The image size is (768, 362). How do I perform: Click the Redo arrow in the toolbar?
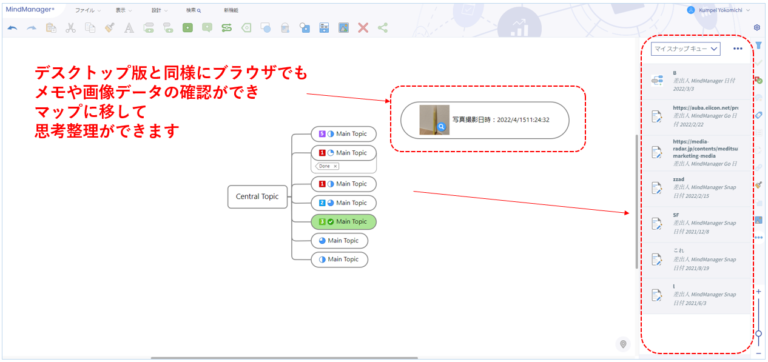pos(31,28)
